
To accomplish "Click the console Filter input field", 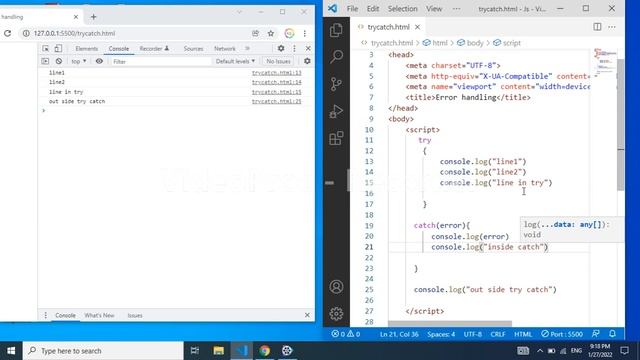I will pos(161,61).
